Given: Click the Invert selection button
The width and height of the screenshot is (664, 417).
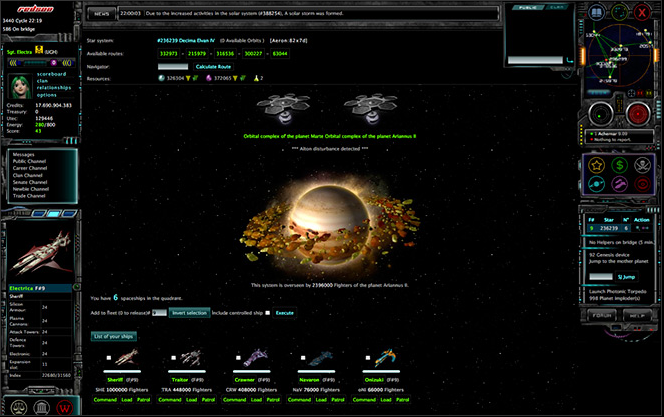Looking at the screenshot, I should coord(189,313).
